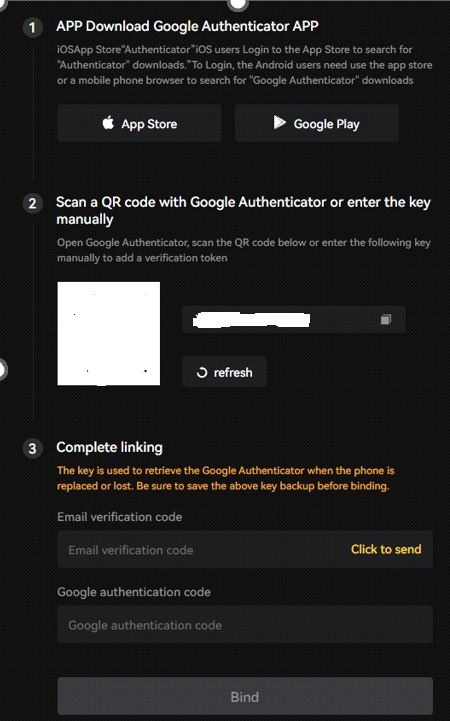The width and height of the screenshot is (450, 721).
Task: Send email code via Click to send
Action: [386, 549]
